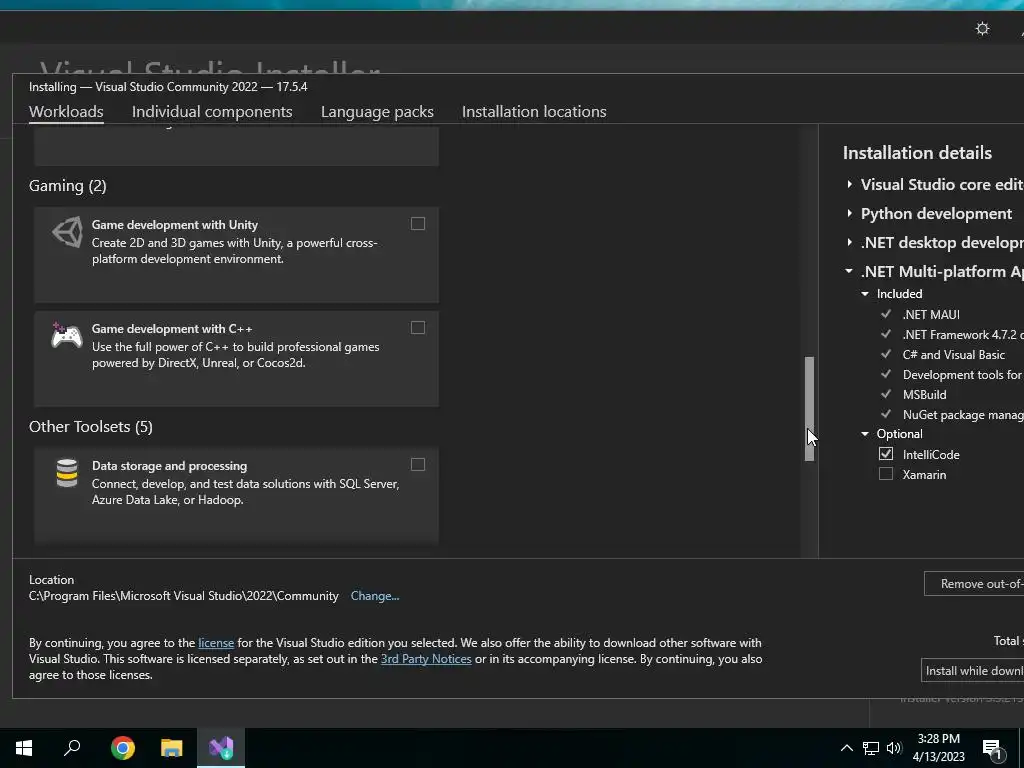Check the Xamarin optional component
This screenshot has width=1024, height=768.
tap(886, 474)
